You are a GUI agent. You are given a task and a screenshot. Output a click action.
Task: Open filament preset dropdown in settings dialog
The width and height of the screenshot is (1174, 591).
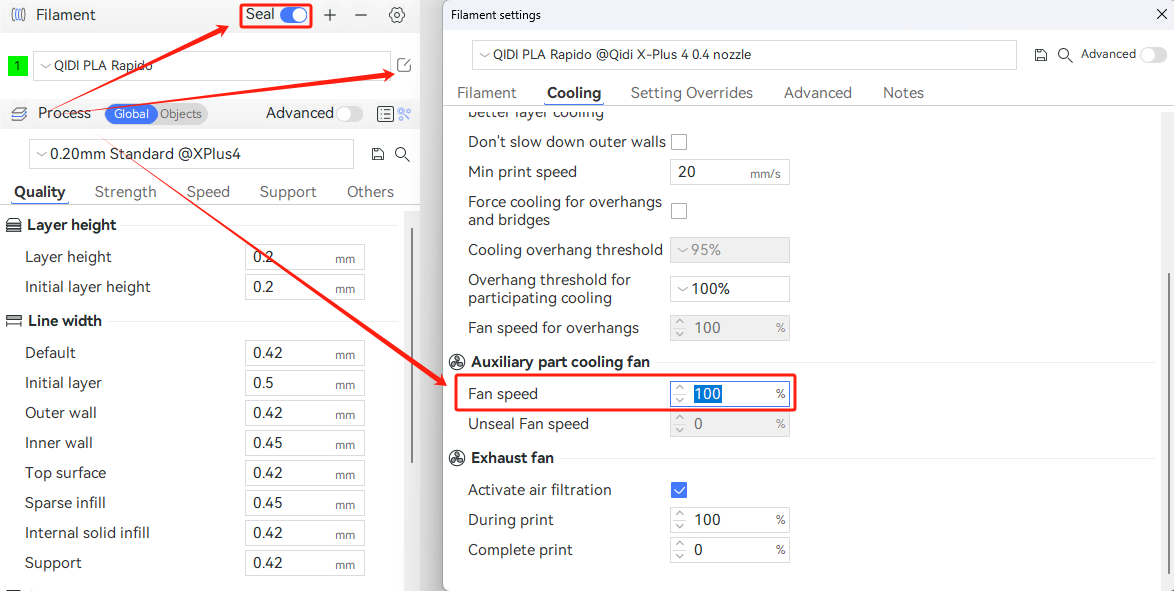[744, 55]
